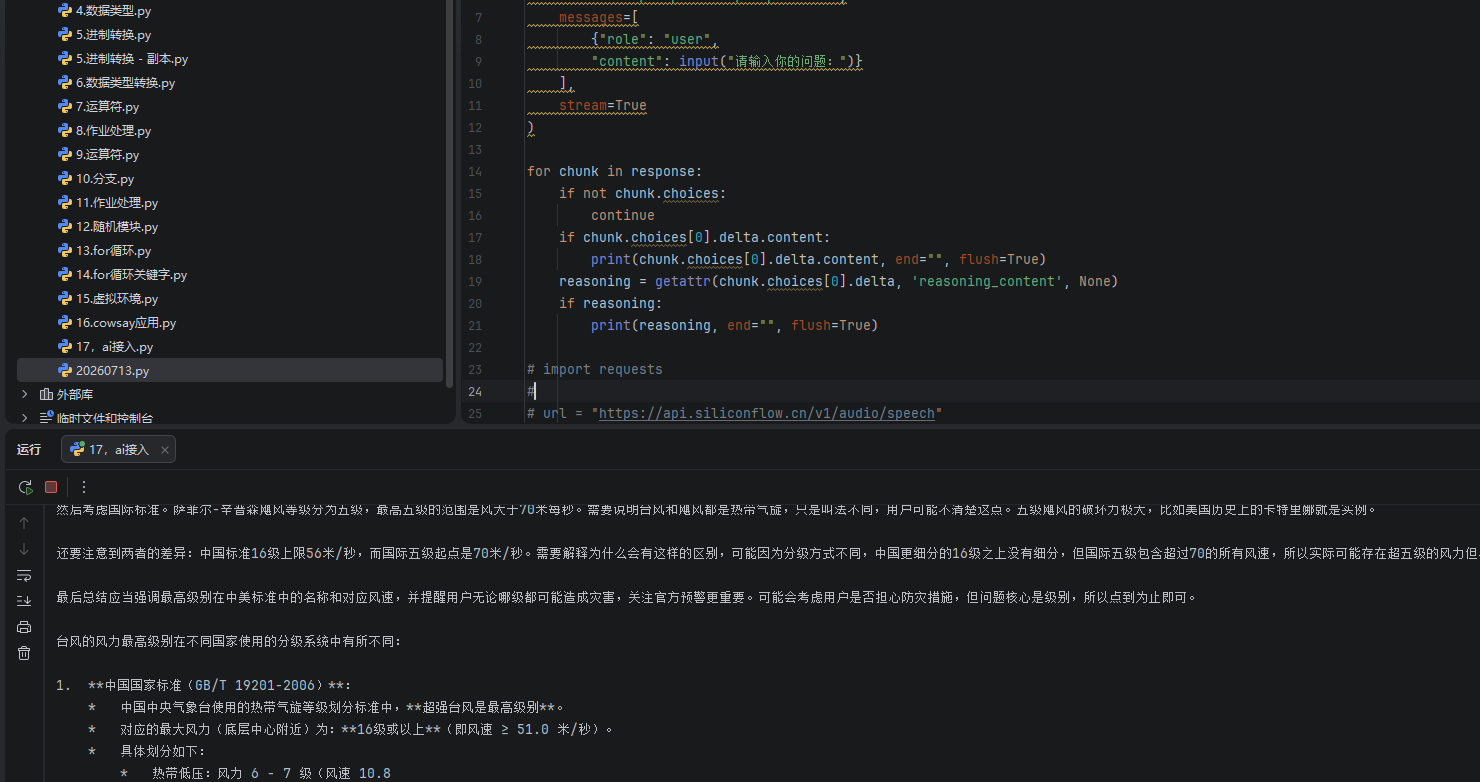Click the '# import requests' comment
1480x782 pixels.
click(595, 369)
